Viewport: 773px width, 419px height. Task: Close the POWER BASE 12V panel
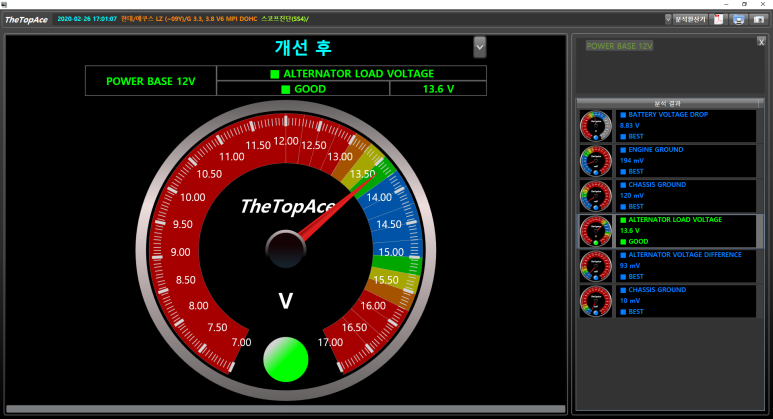coord(761,42)
